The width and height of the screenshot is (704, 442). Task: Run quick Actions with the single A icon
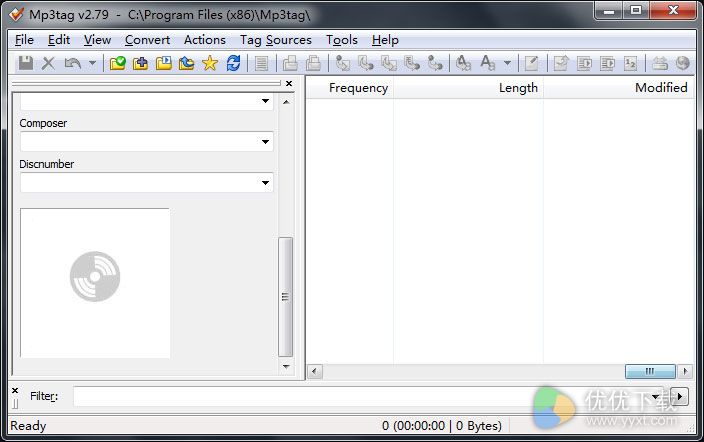click(488, 63)
